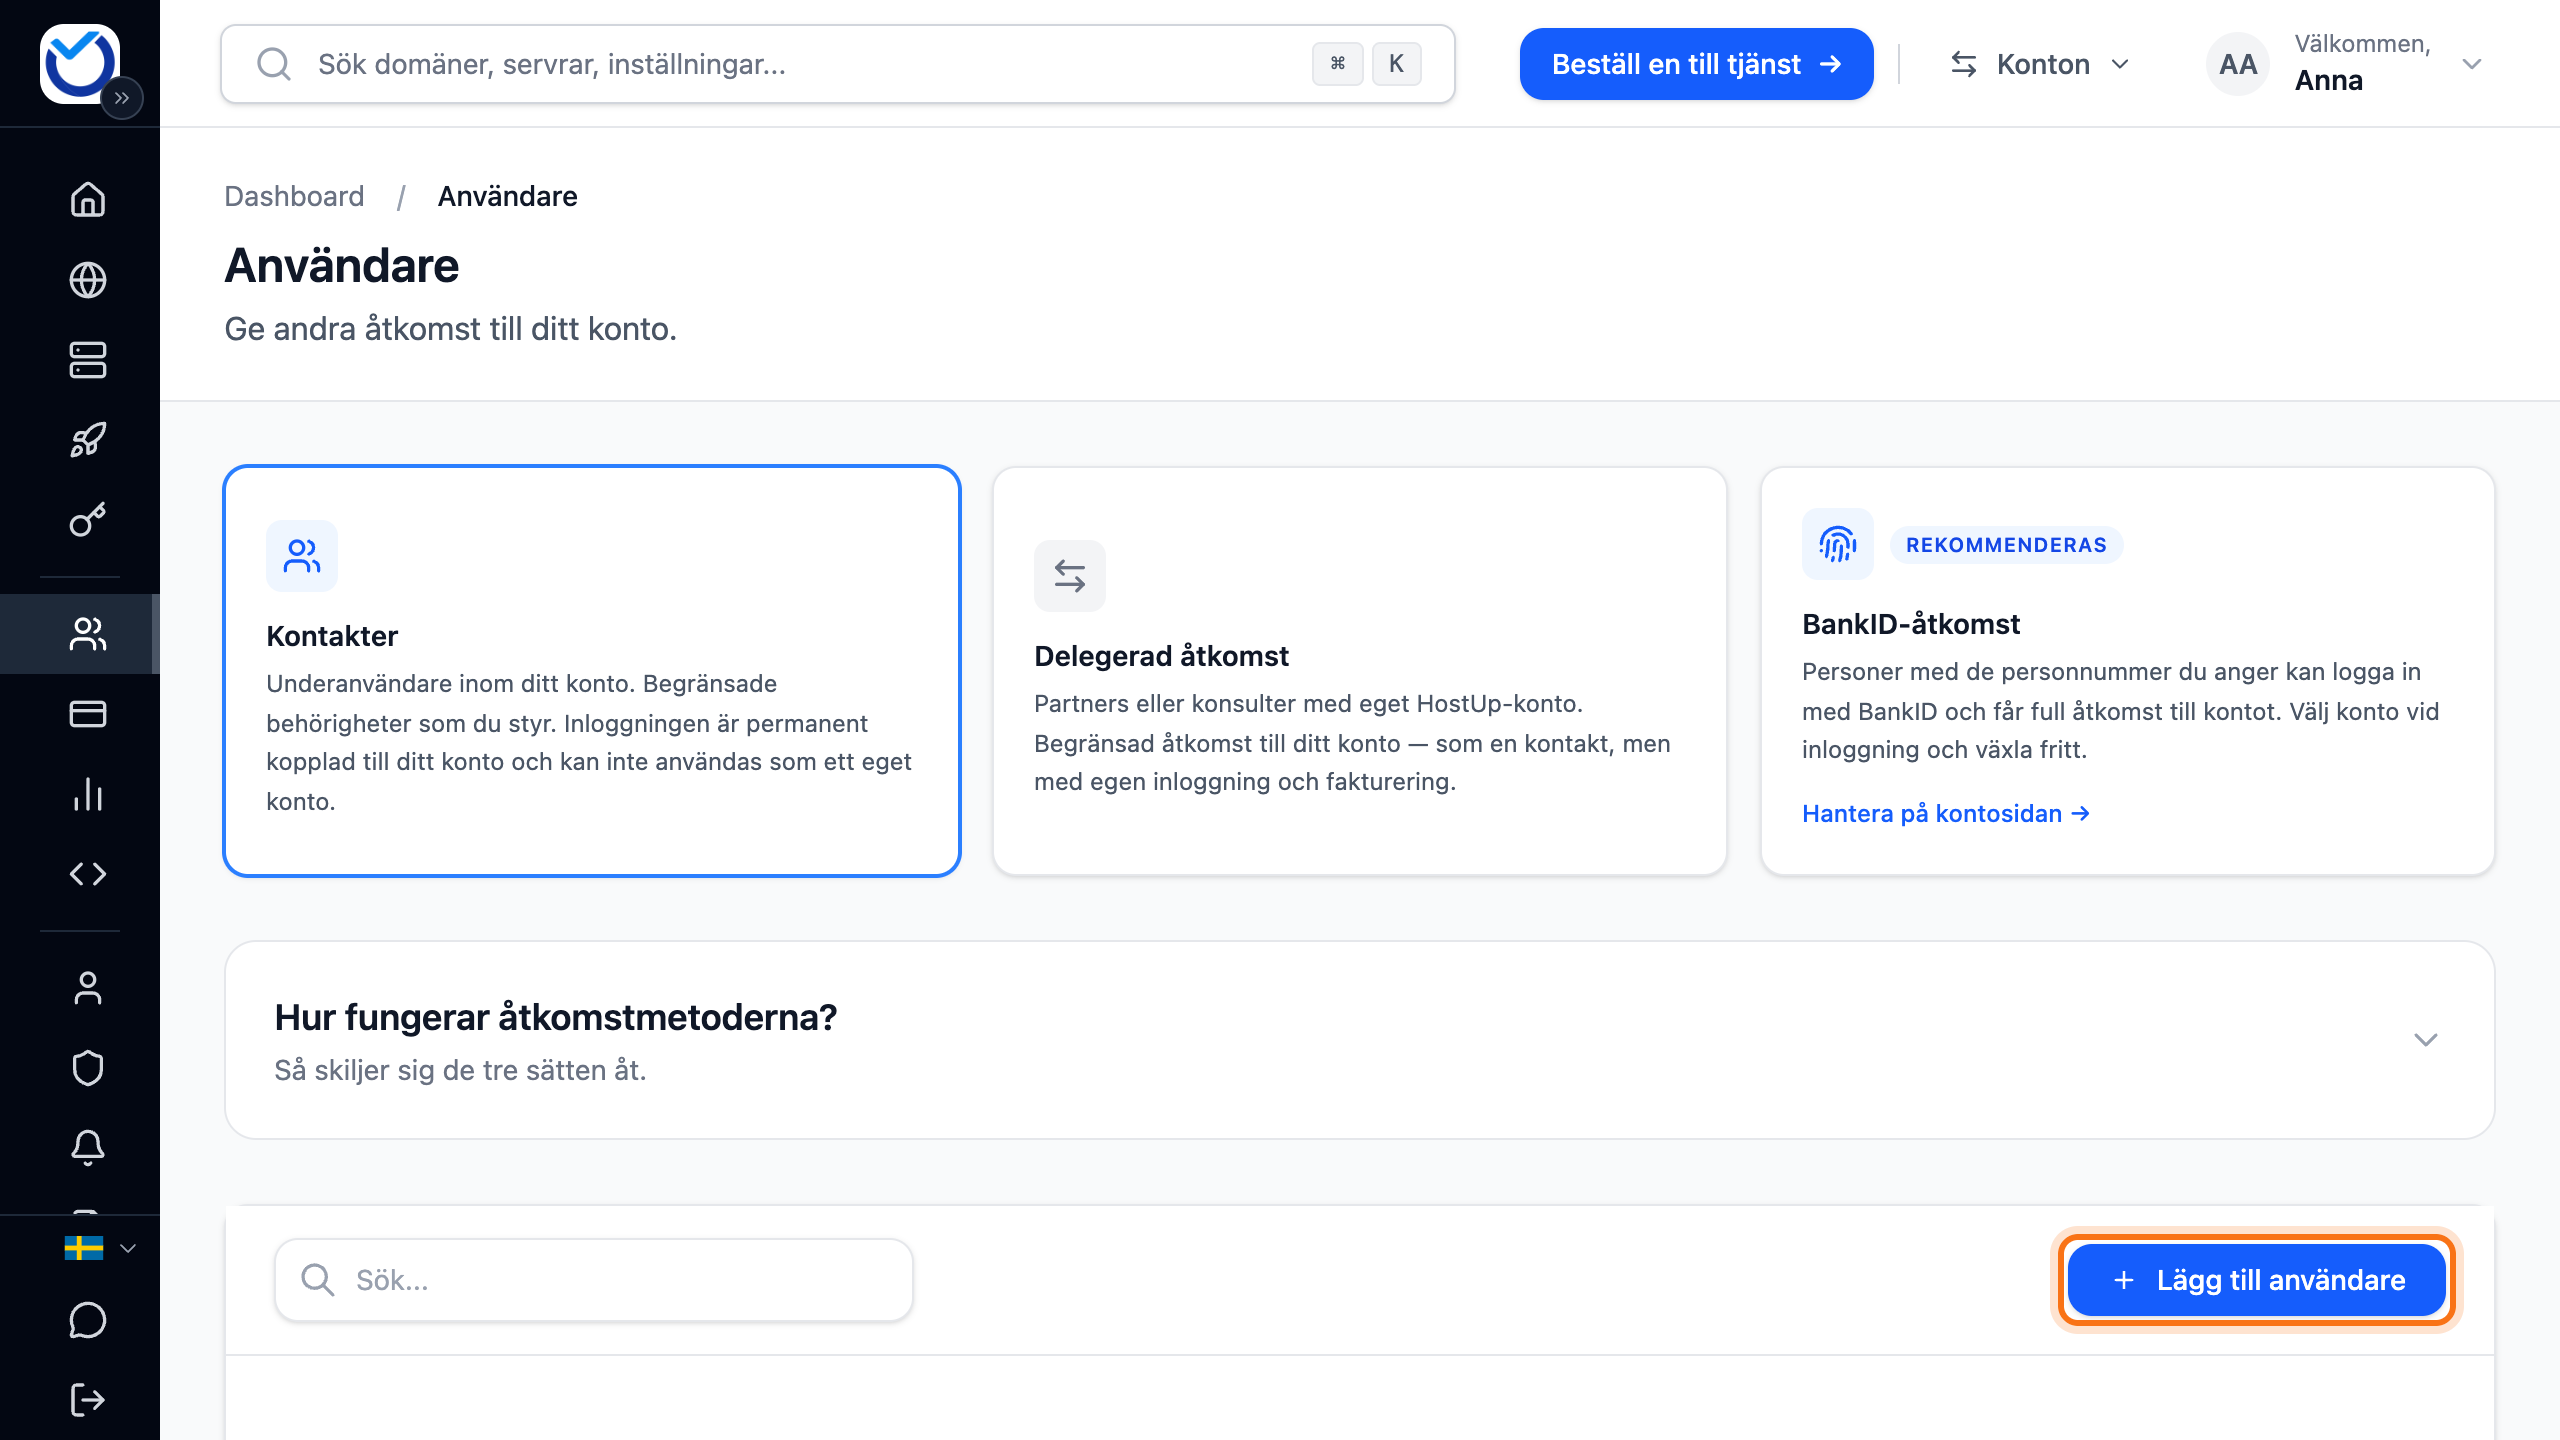Open the servers sidebar icon
Image resolution: width=2560 pixels, height=1440 pixels.
(x=88, y=360)
